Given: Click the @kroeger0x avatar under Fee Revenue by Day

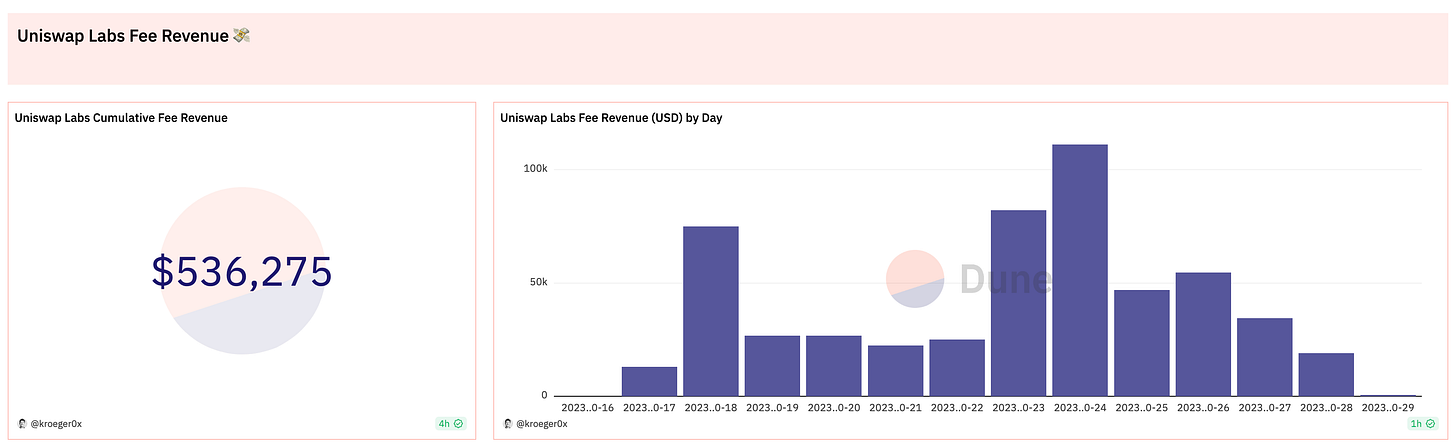Looking at the screenshot, I should (507, 424).
